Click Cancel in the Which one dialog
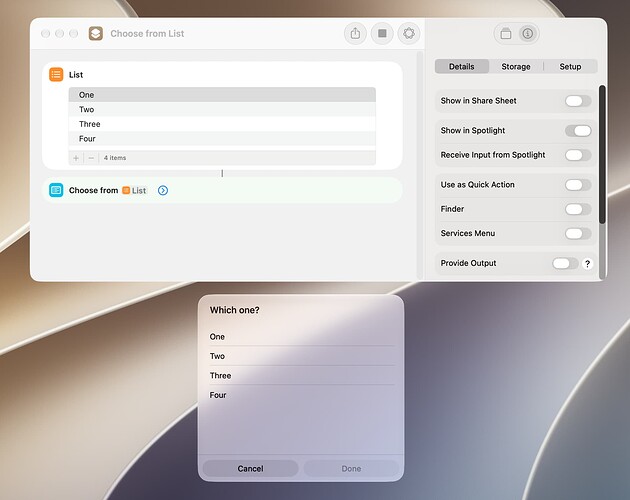 pos(250,469)
